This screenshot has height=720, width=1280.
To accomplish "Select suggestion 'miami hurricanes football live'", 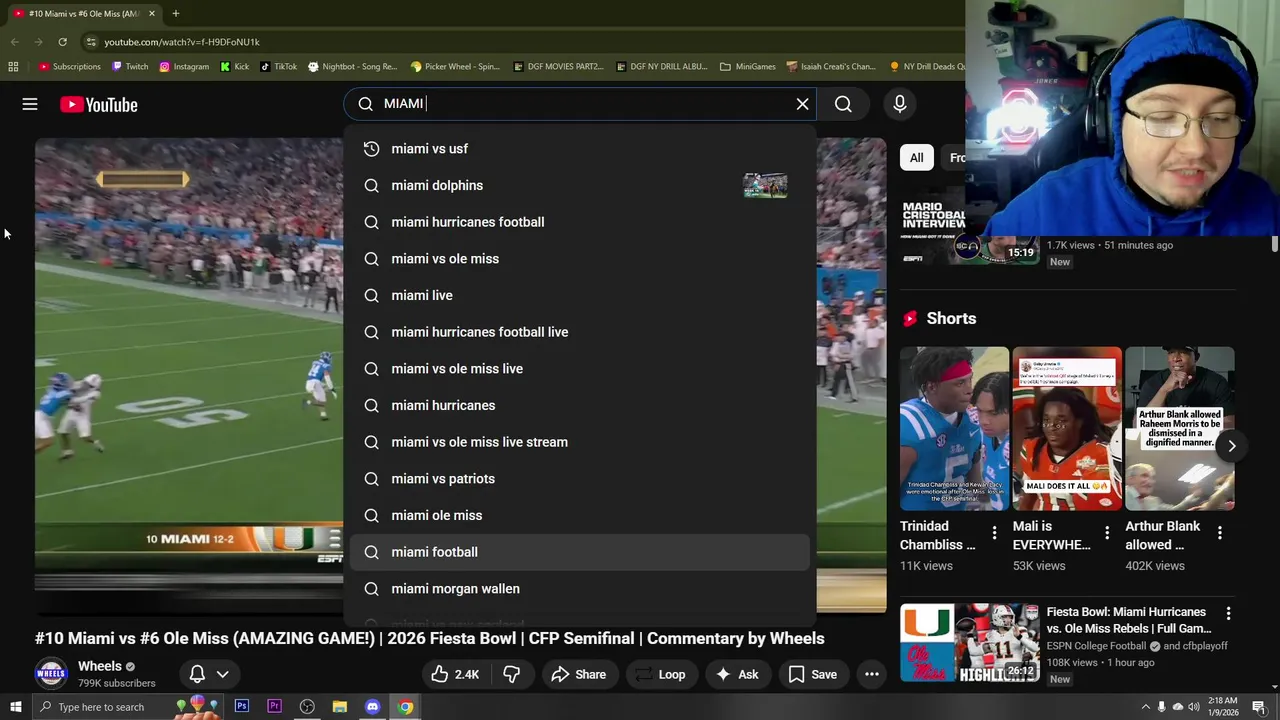I will (579, 332).
